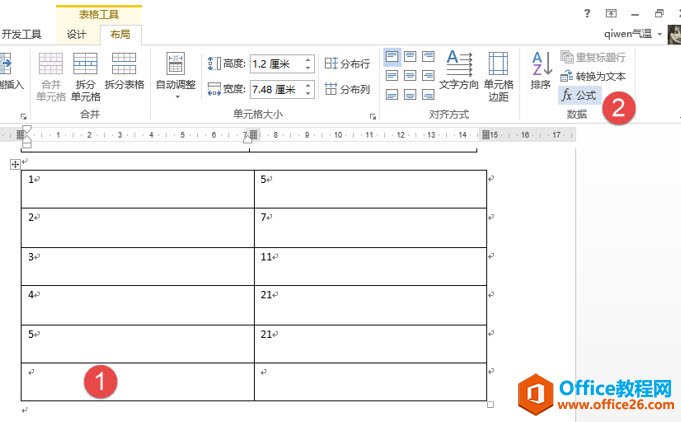
Task: Select the Align Top Left alignment option
Action: (392, 56)
